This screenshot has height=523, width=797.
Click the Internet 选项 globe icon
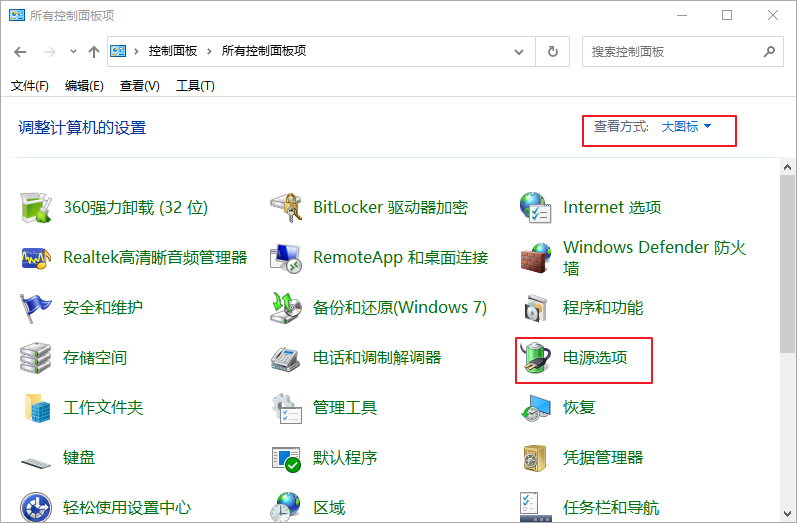[536, 208]
